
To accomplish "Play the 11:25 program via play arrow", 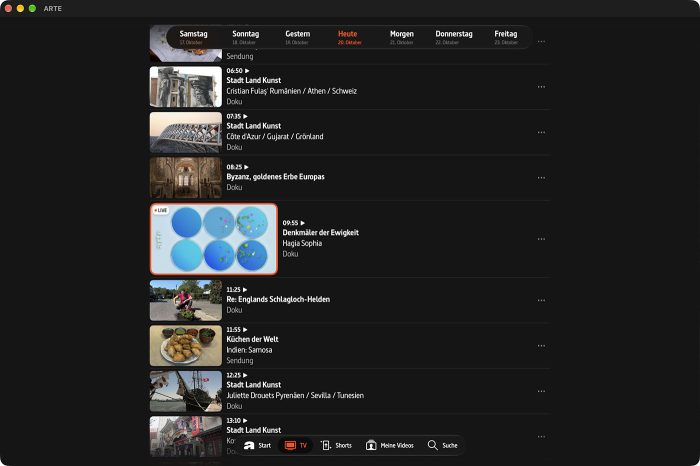I will pos(245,289).
